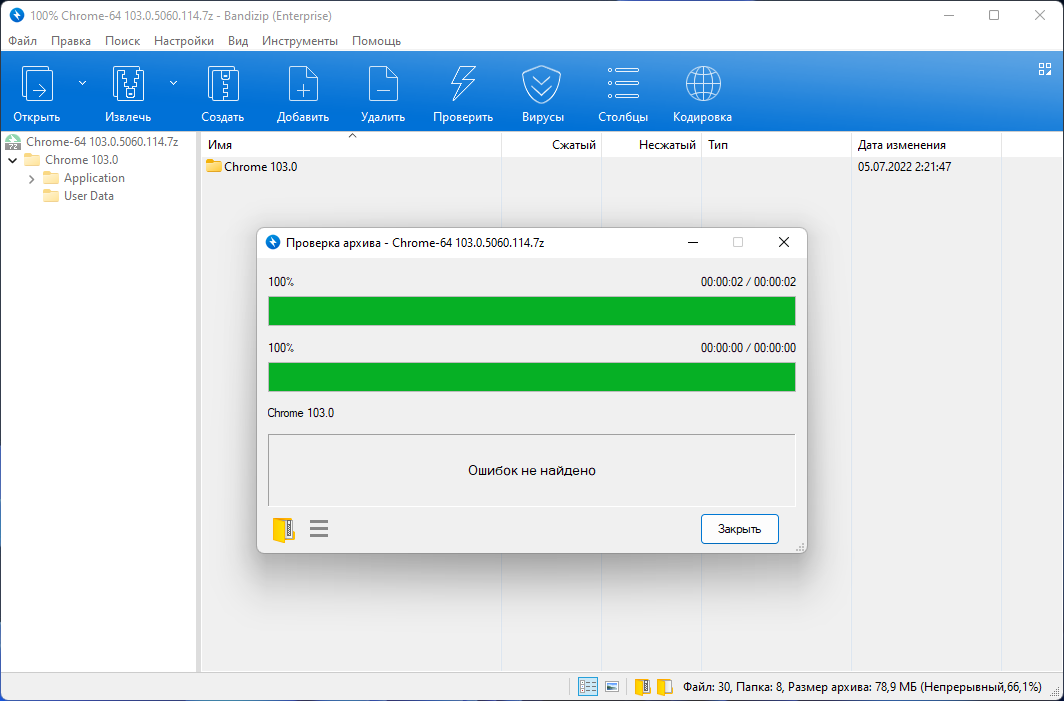Click the Bandizip logo in dialog title
Viewport: 1064px width, 701px height.
[273, 242]
